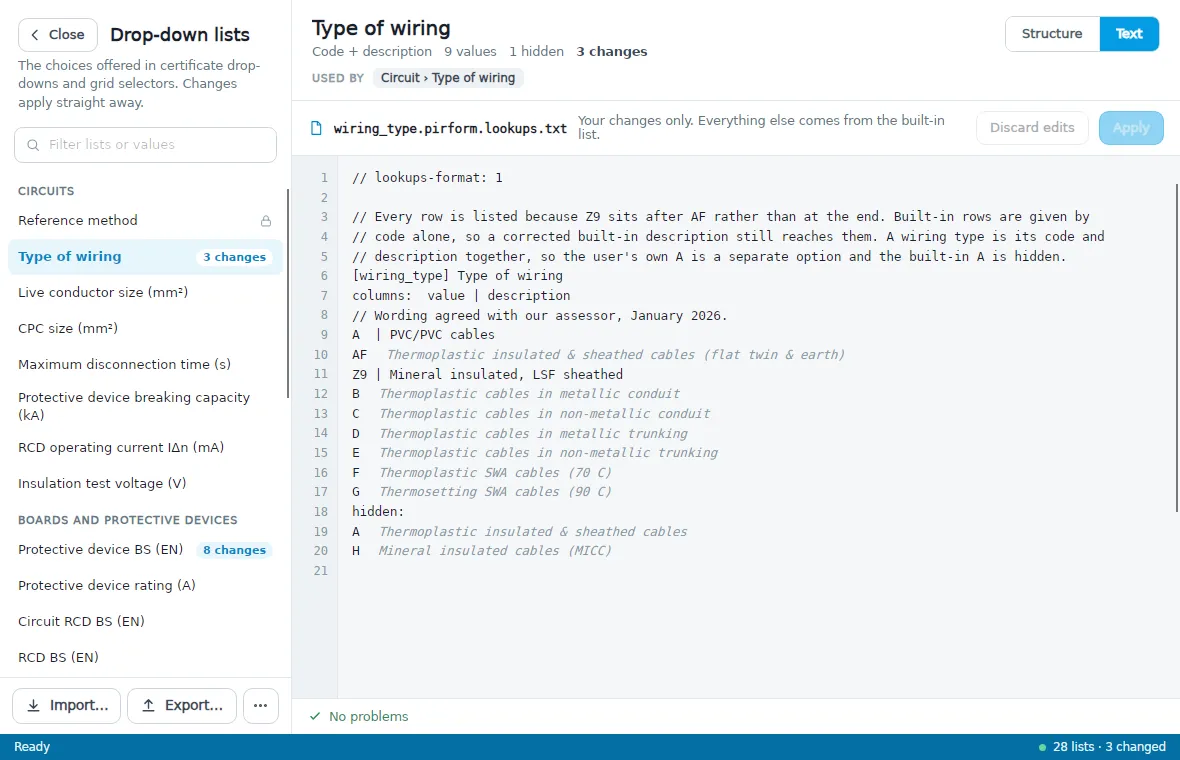Click the '3 changes' text in header
Screen dimensions: 1180x760
pos(612,52)
